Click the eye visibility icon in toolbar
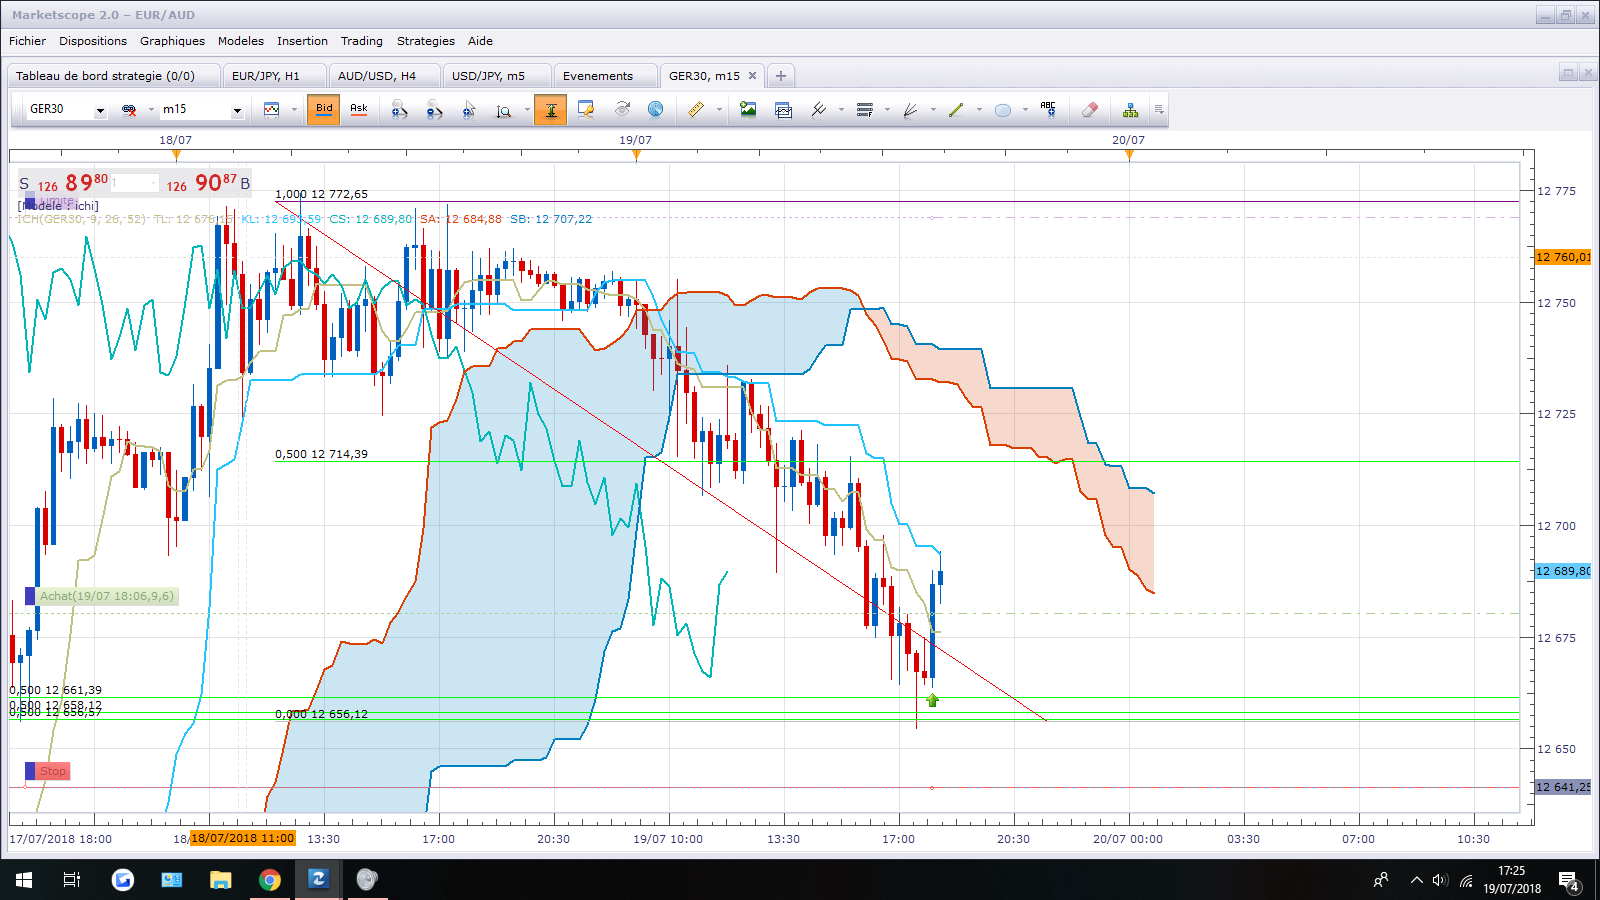 (622, 109)
